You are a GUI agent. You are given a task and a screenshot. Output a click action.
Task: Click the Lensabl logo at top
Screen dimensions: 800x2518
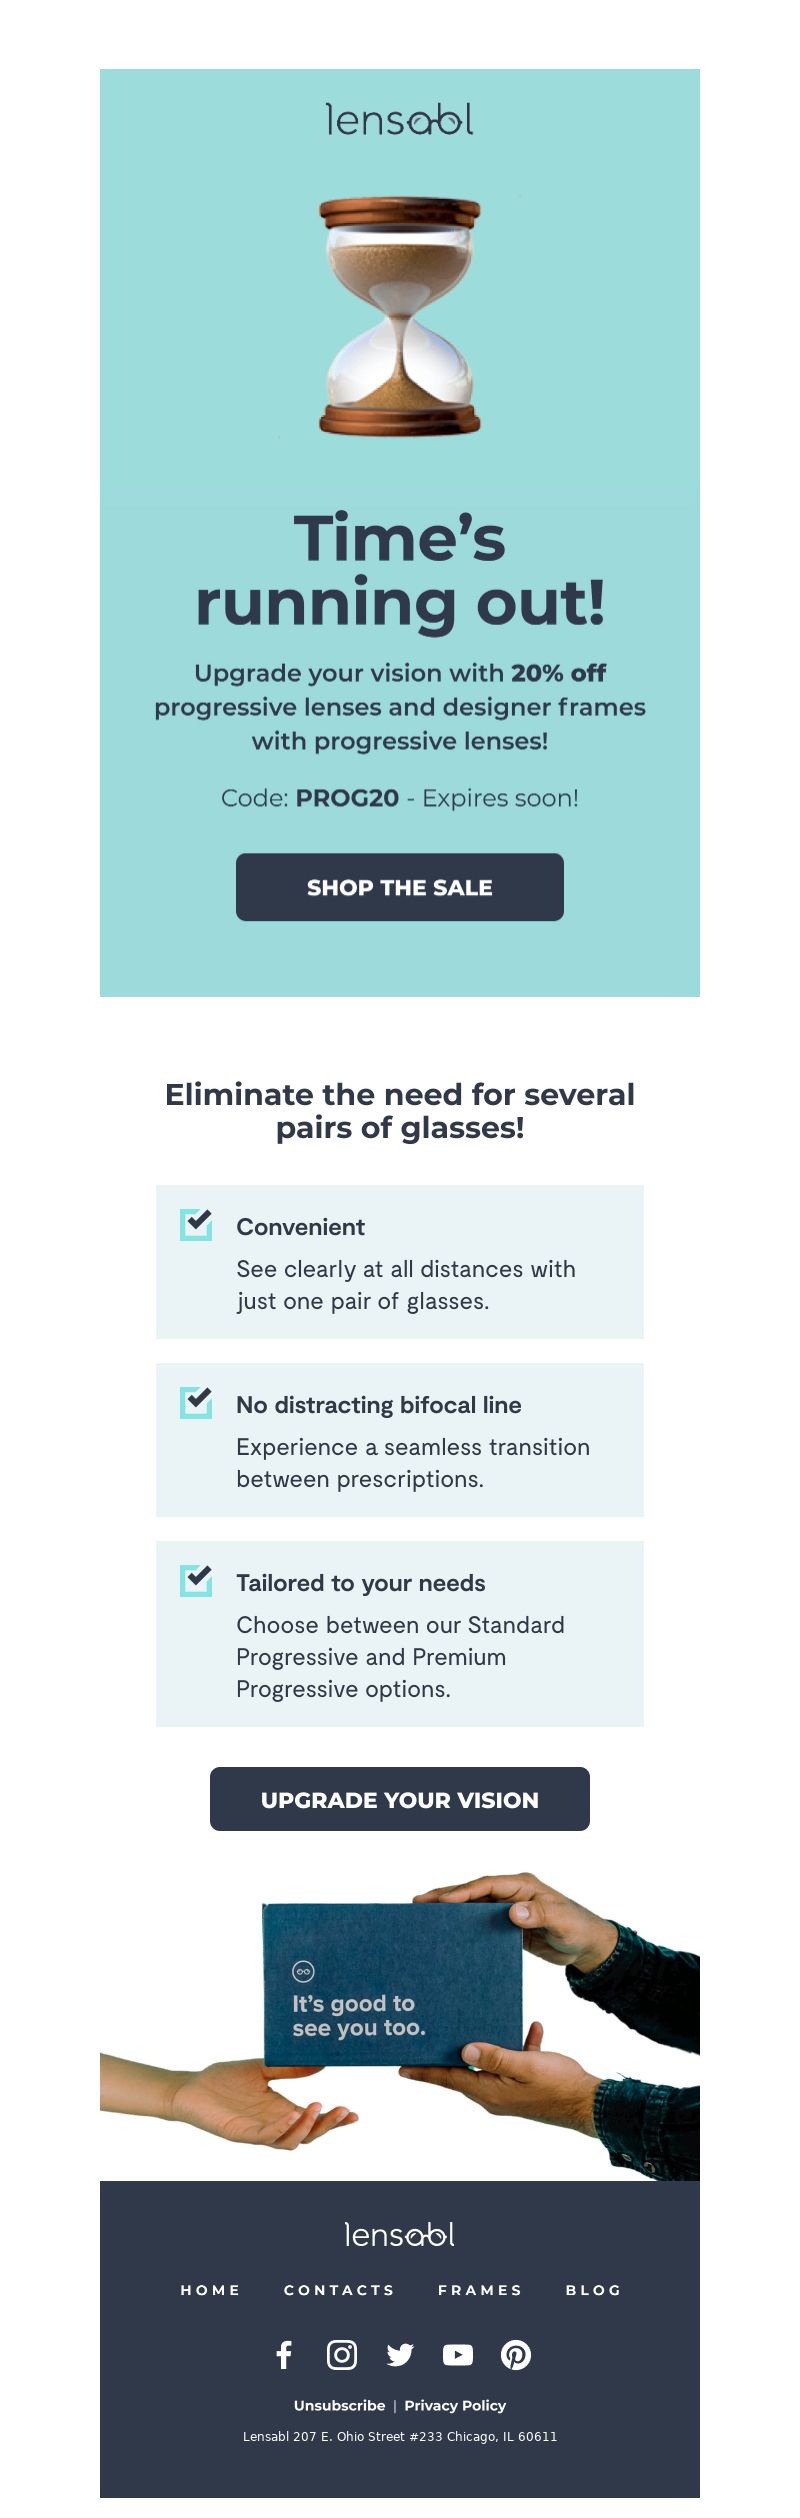pyautogui.click(x=400, y=119)
